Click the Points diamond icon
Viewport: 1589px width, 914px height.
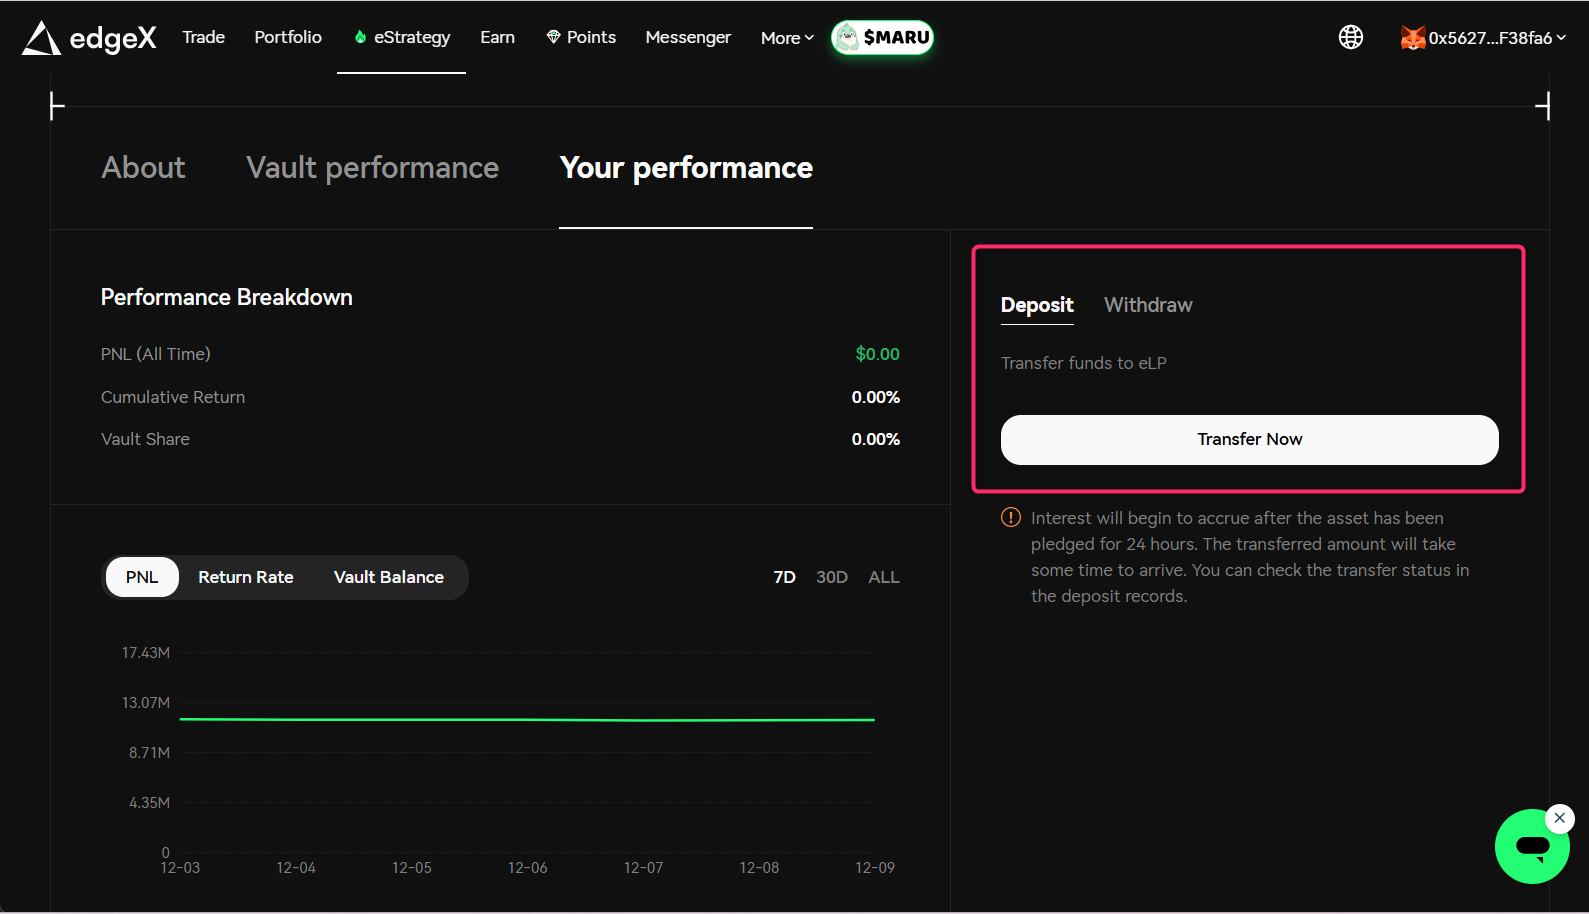(553, 37)
